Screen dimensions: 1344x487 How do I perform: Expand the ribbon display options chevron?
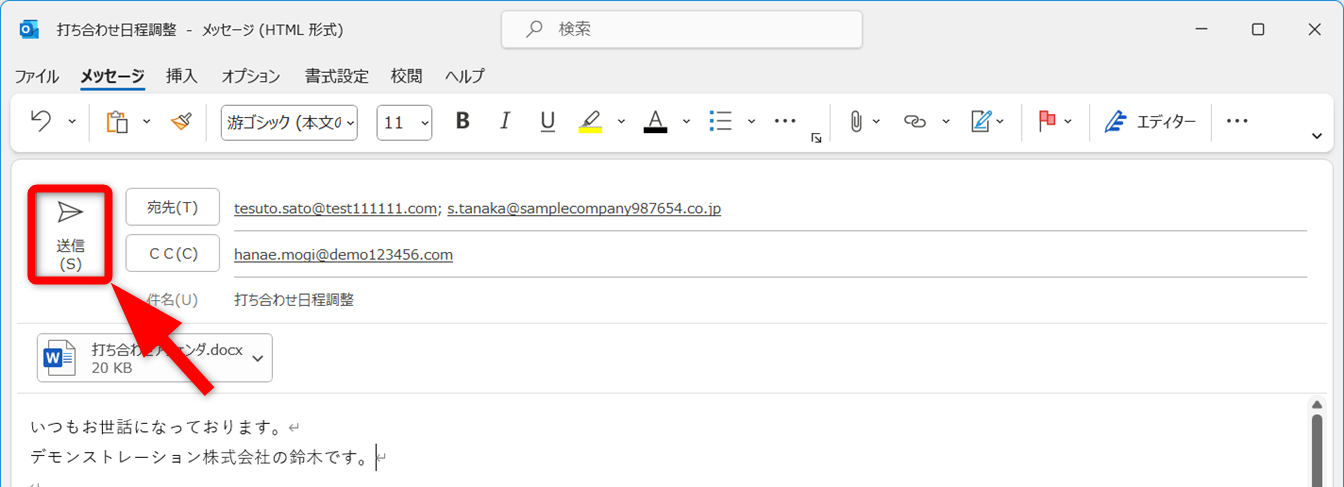click(x=1317, y=136)
